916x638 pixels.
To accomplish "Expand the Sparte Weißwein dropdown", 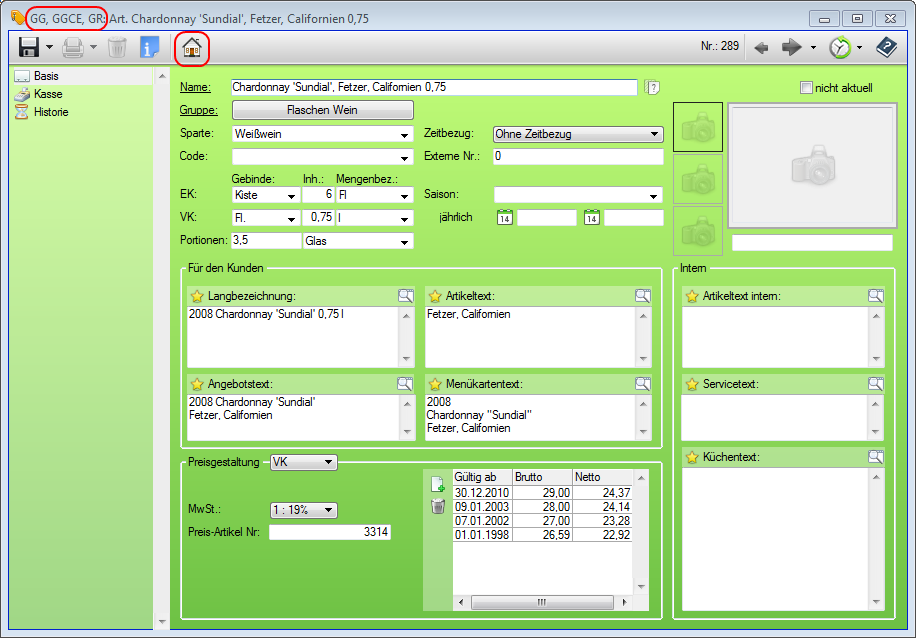I will [x=405, y=135].
